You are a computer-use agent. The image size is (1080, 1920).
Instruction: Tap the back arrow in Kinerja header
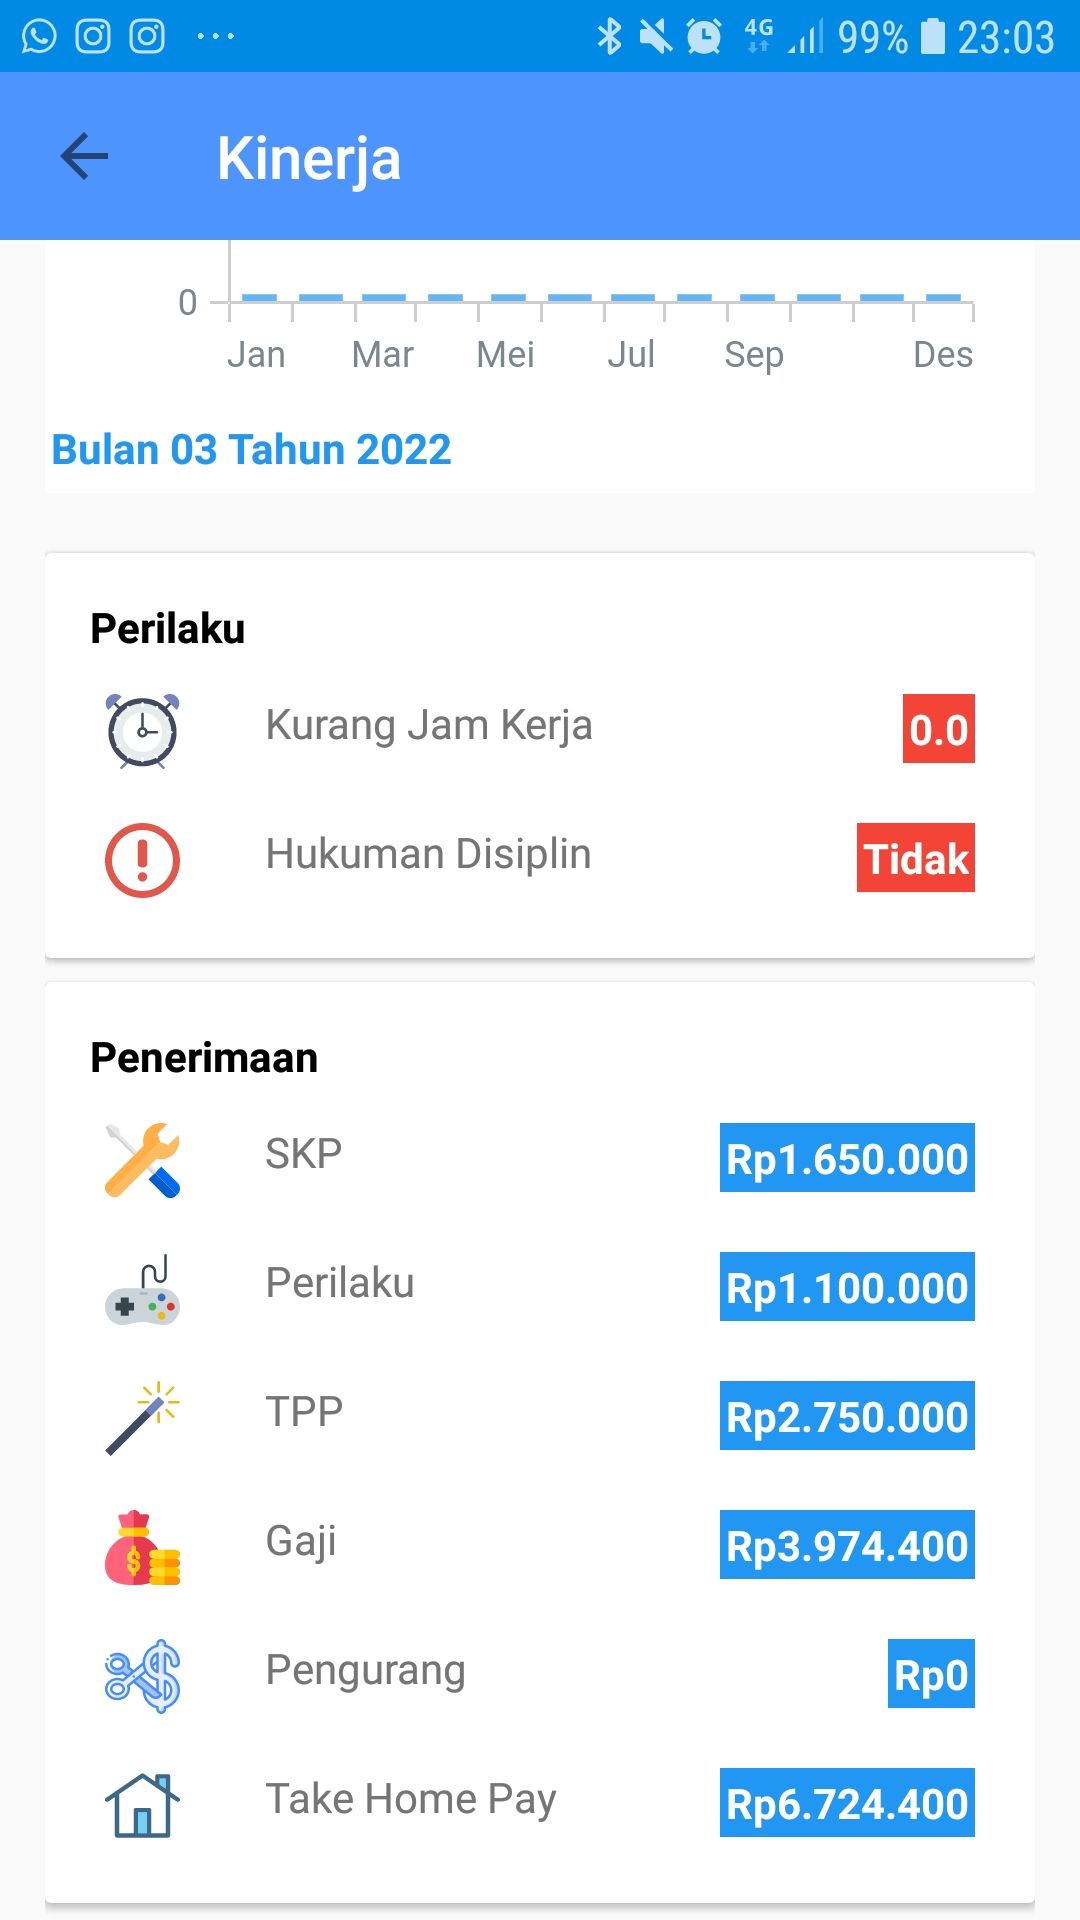(x=84, y=156)
